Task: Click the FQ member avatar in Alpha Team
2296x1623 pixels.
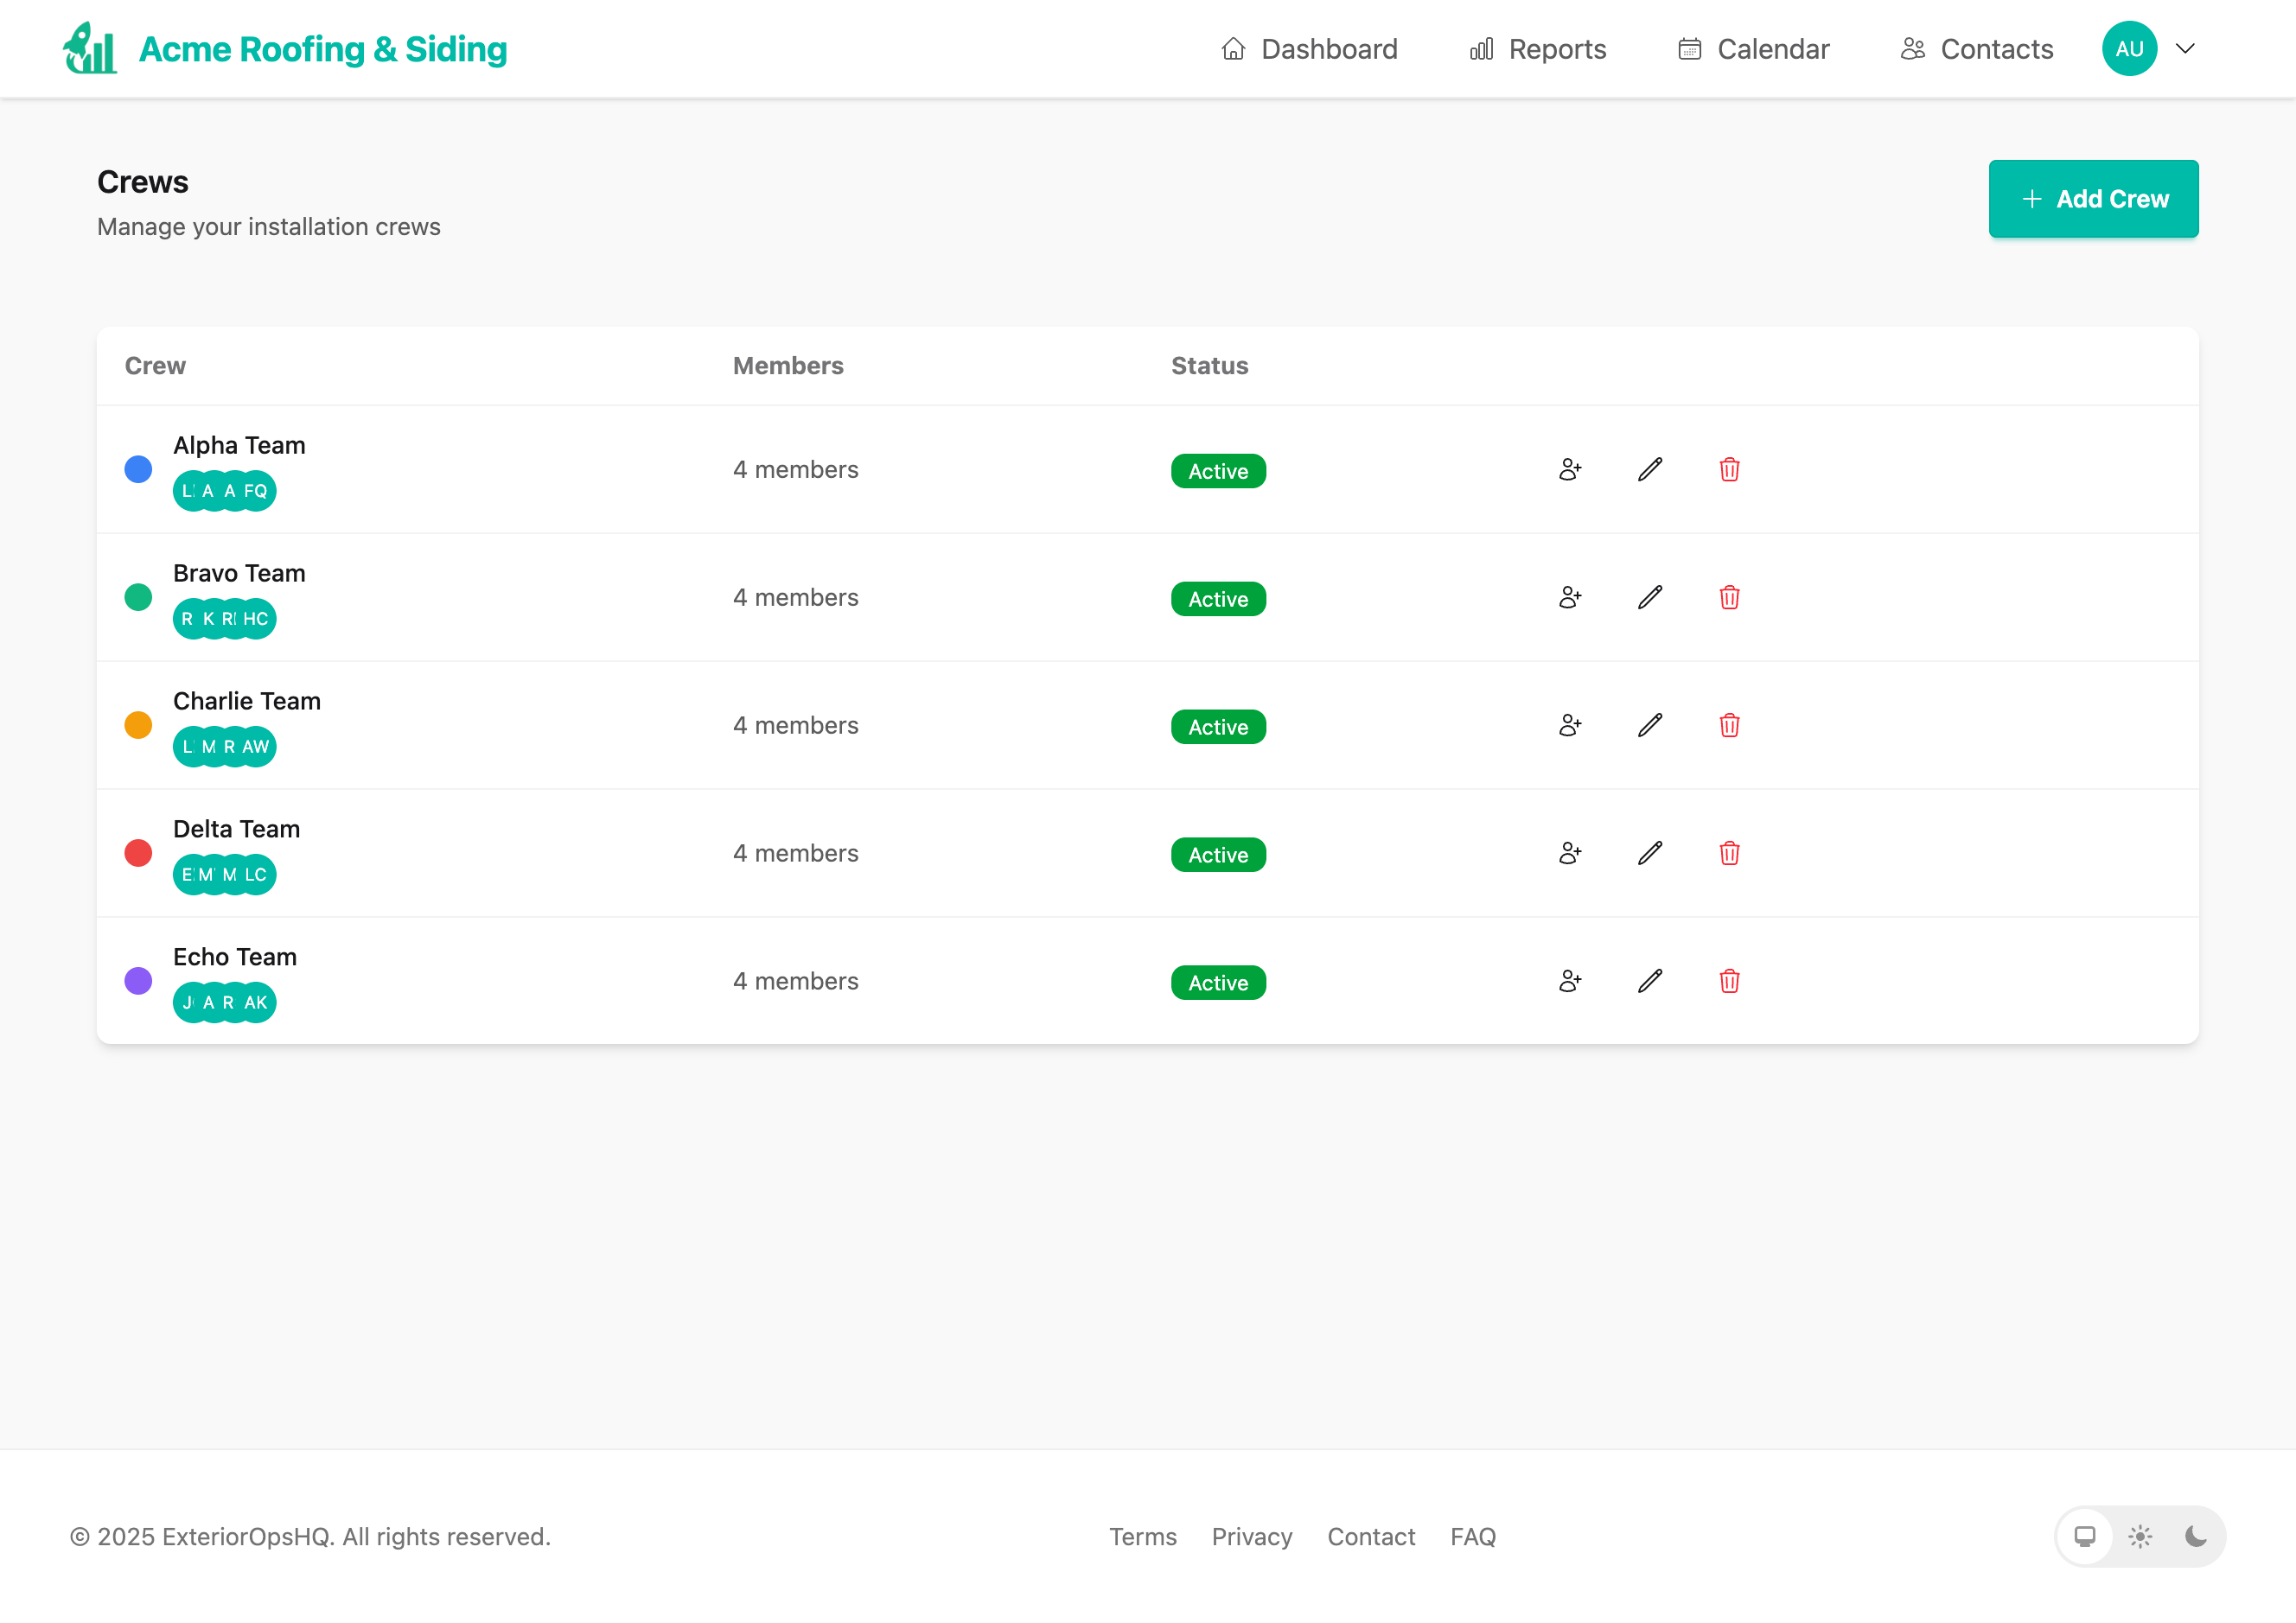Action: [x=257, y=492]
